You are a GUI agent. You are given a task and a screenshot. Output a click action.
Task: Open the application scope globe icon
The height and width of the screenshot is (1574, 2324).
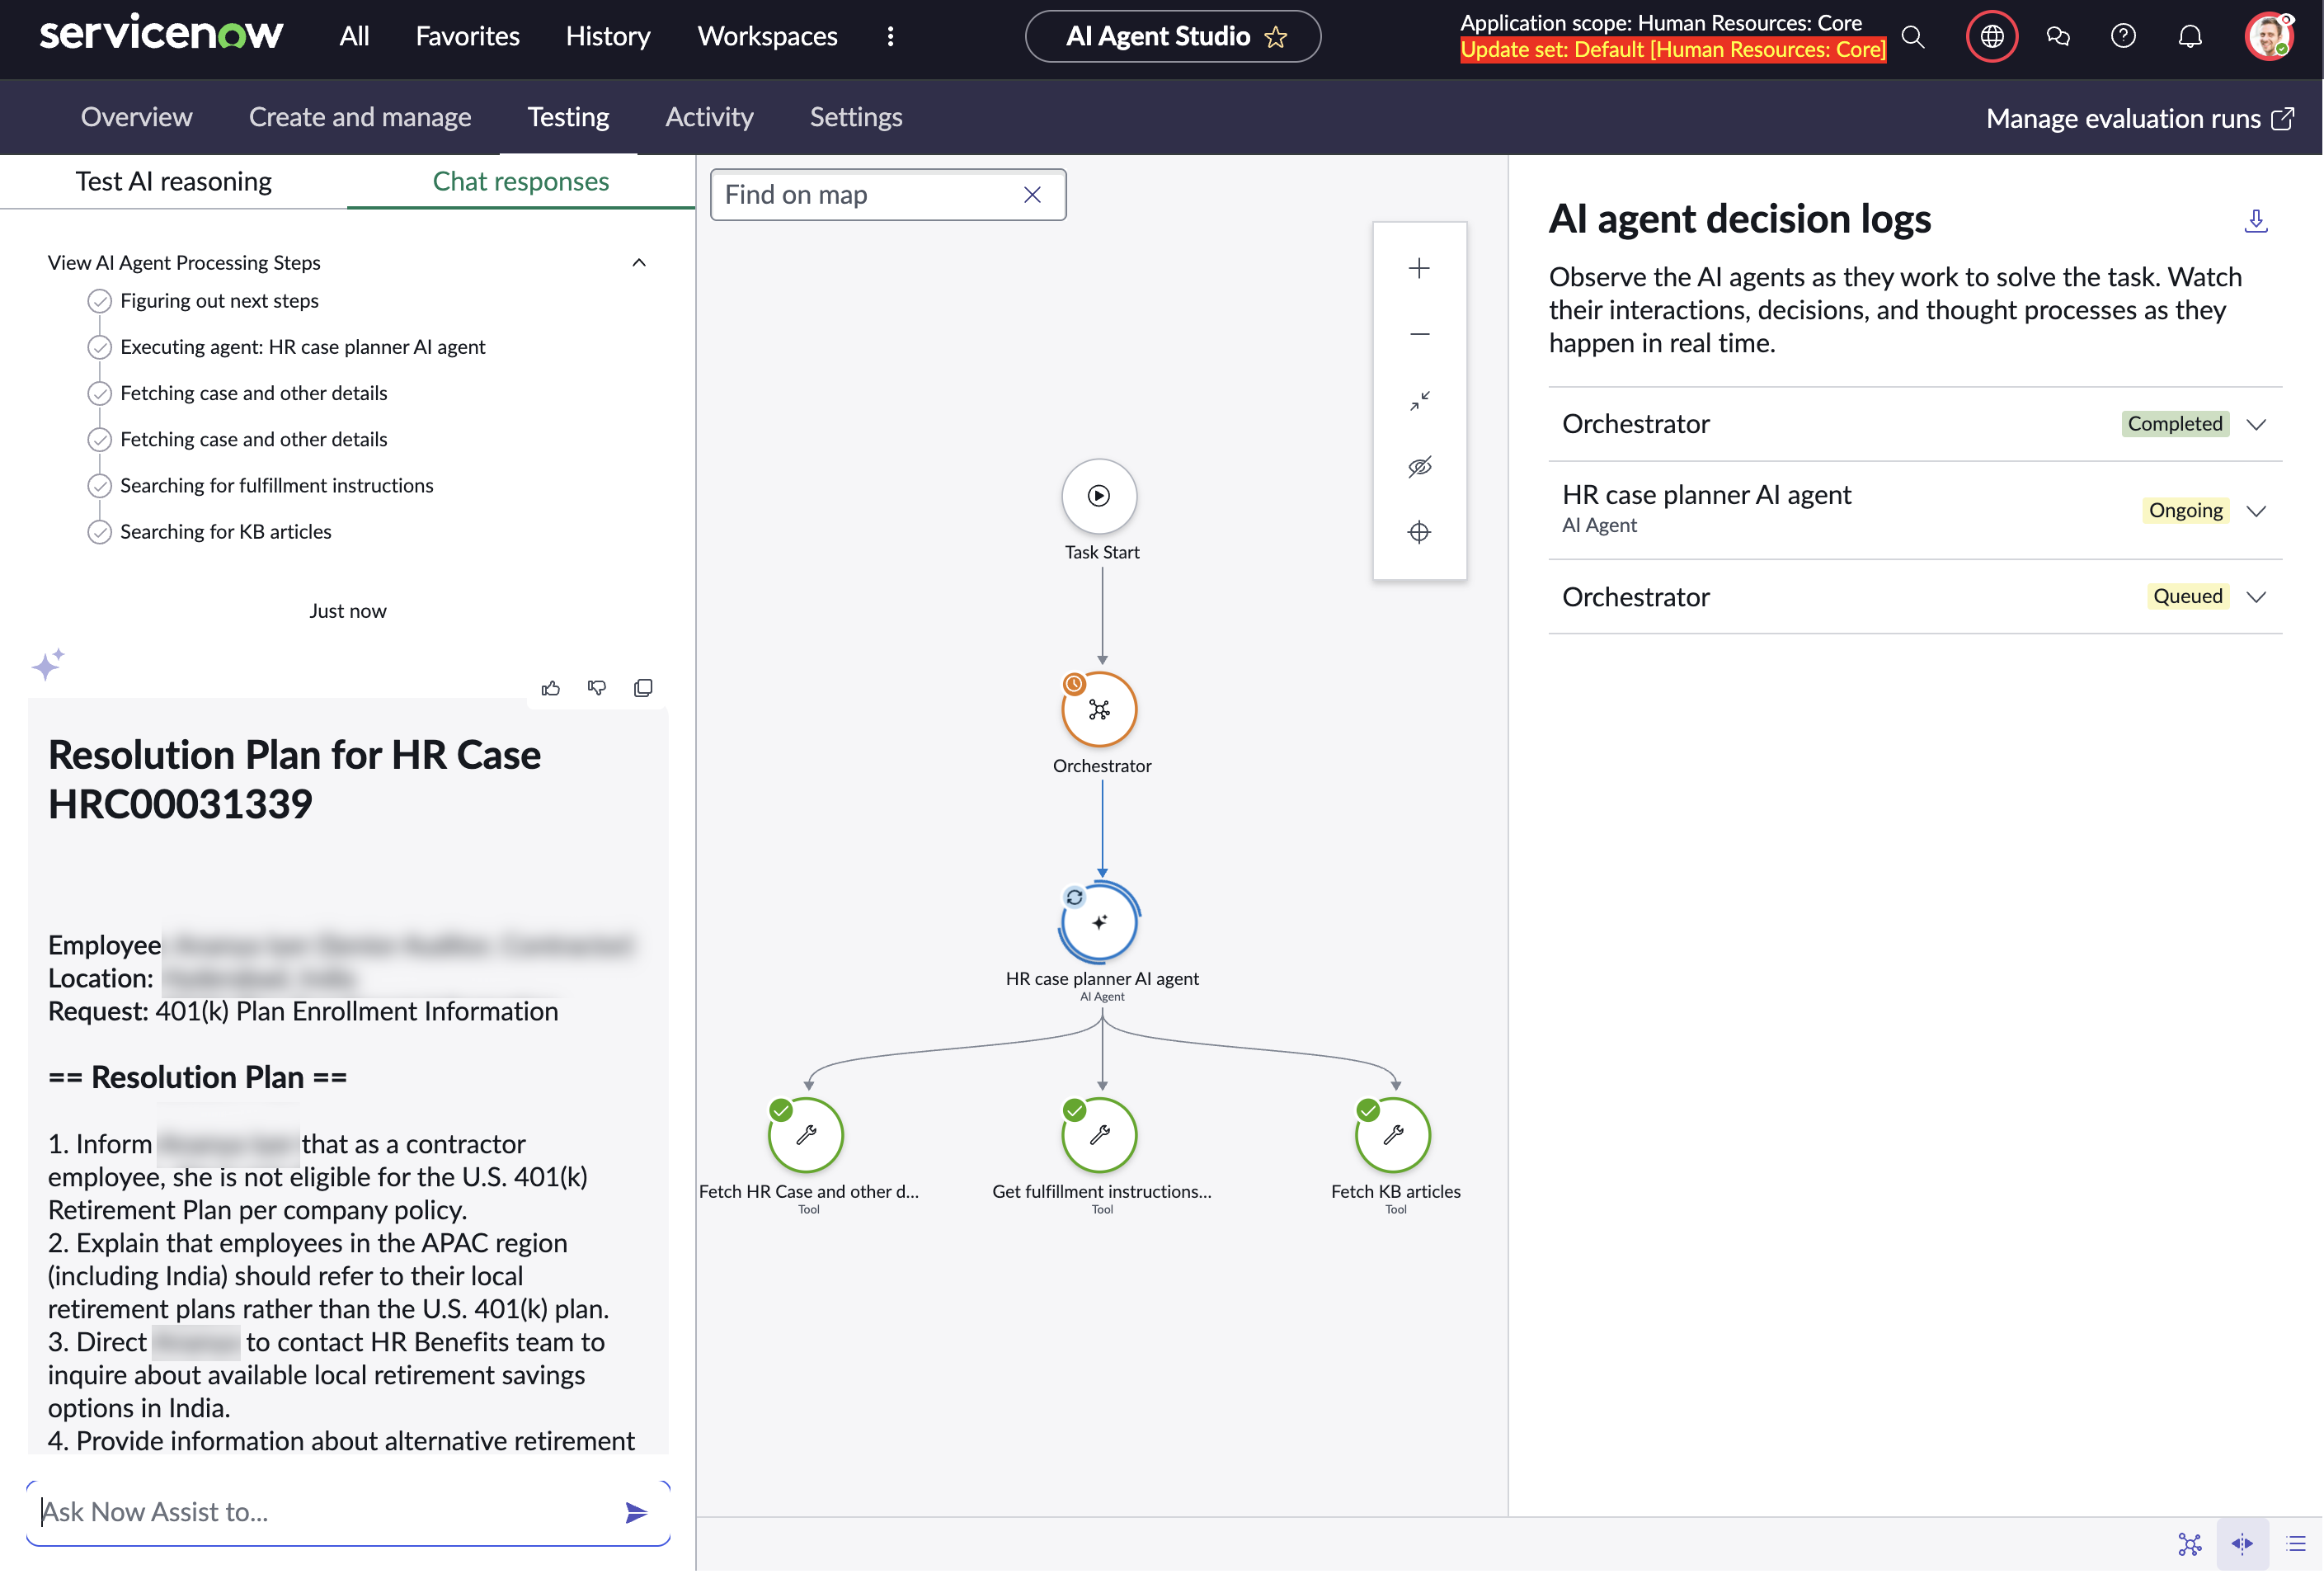(1992, 37)
